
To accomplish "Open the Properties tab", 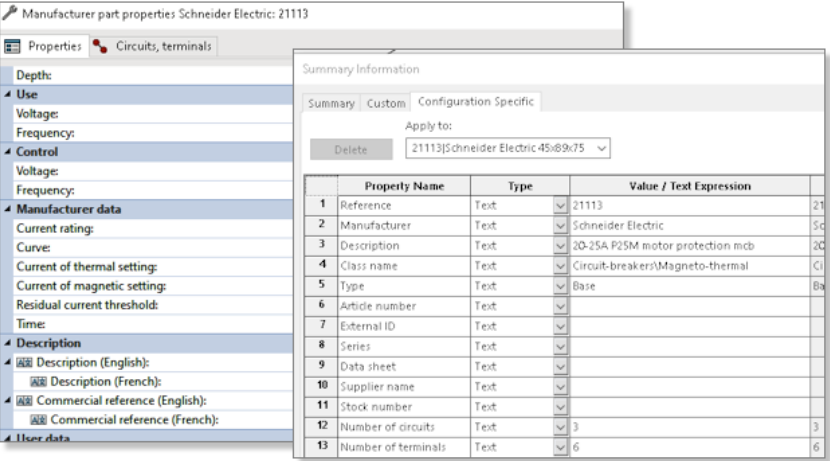I will [44, 47].
